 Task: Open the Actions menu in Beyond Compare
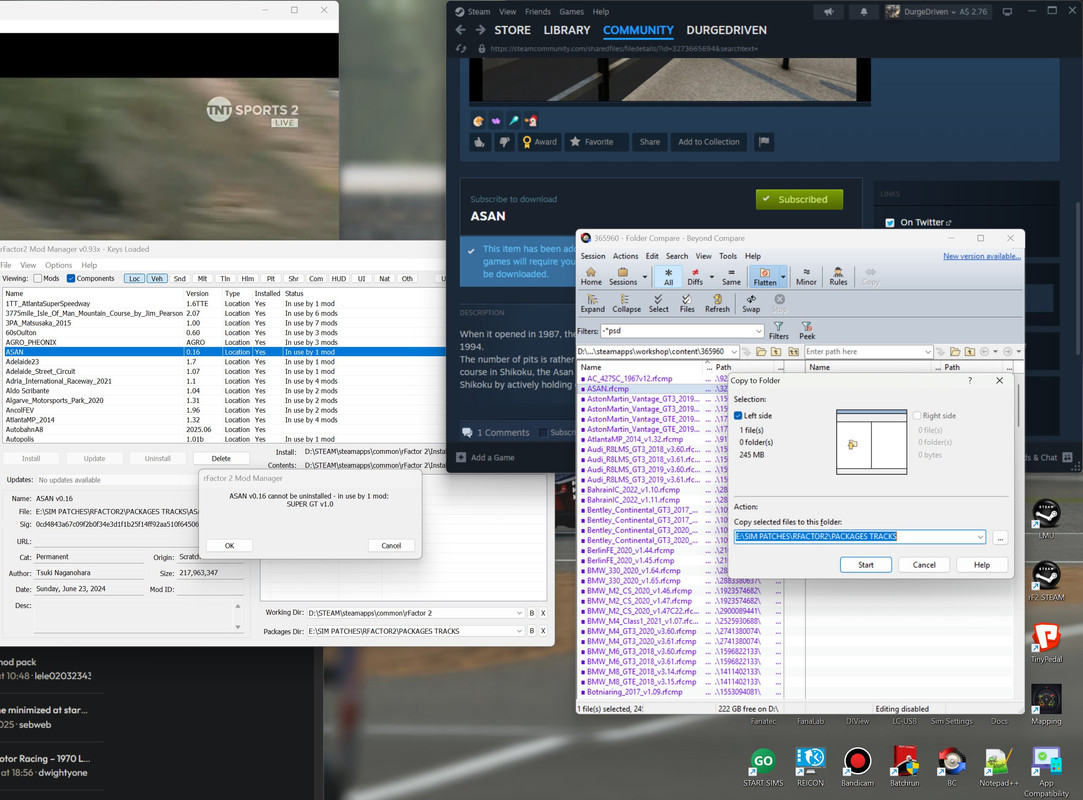(625, 256)
